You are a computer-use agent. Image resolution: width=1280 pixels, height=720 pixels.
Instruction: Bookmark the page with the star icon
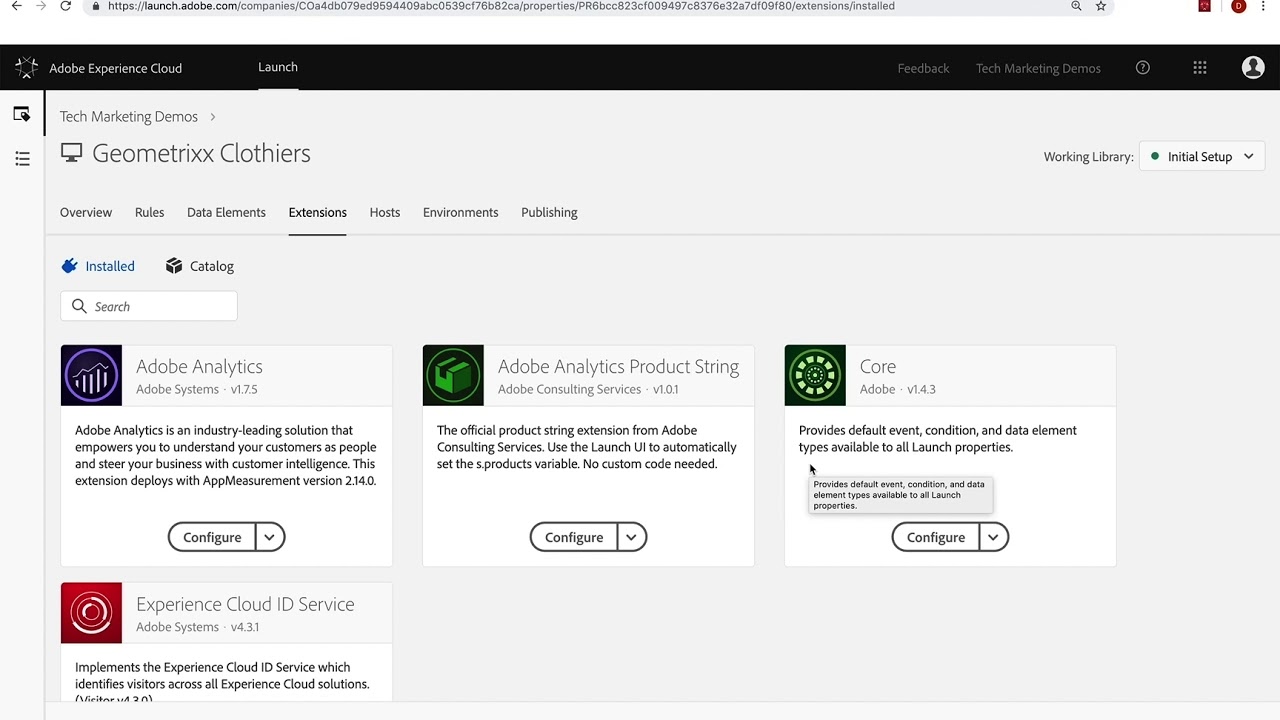point(1101,6)
